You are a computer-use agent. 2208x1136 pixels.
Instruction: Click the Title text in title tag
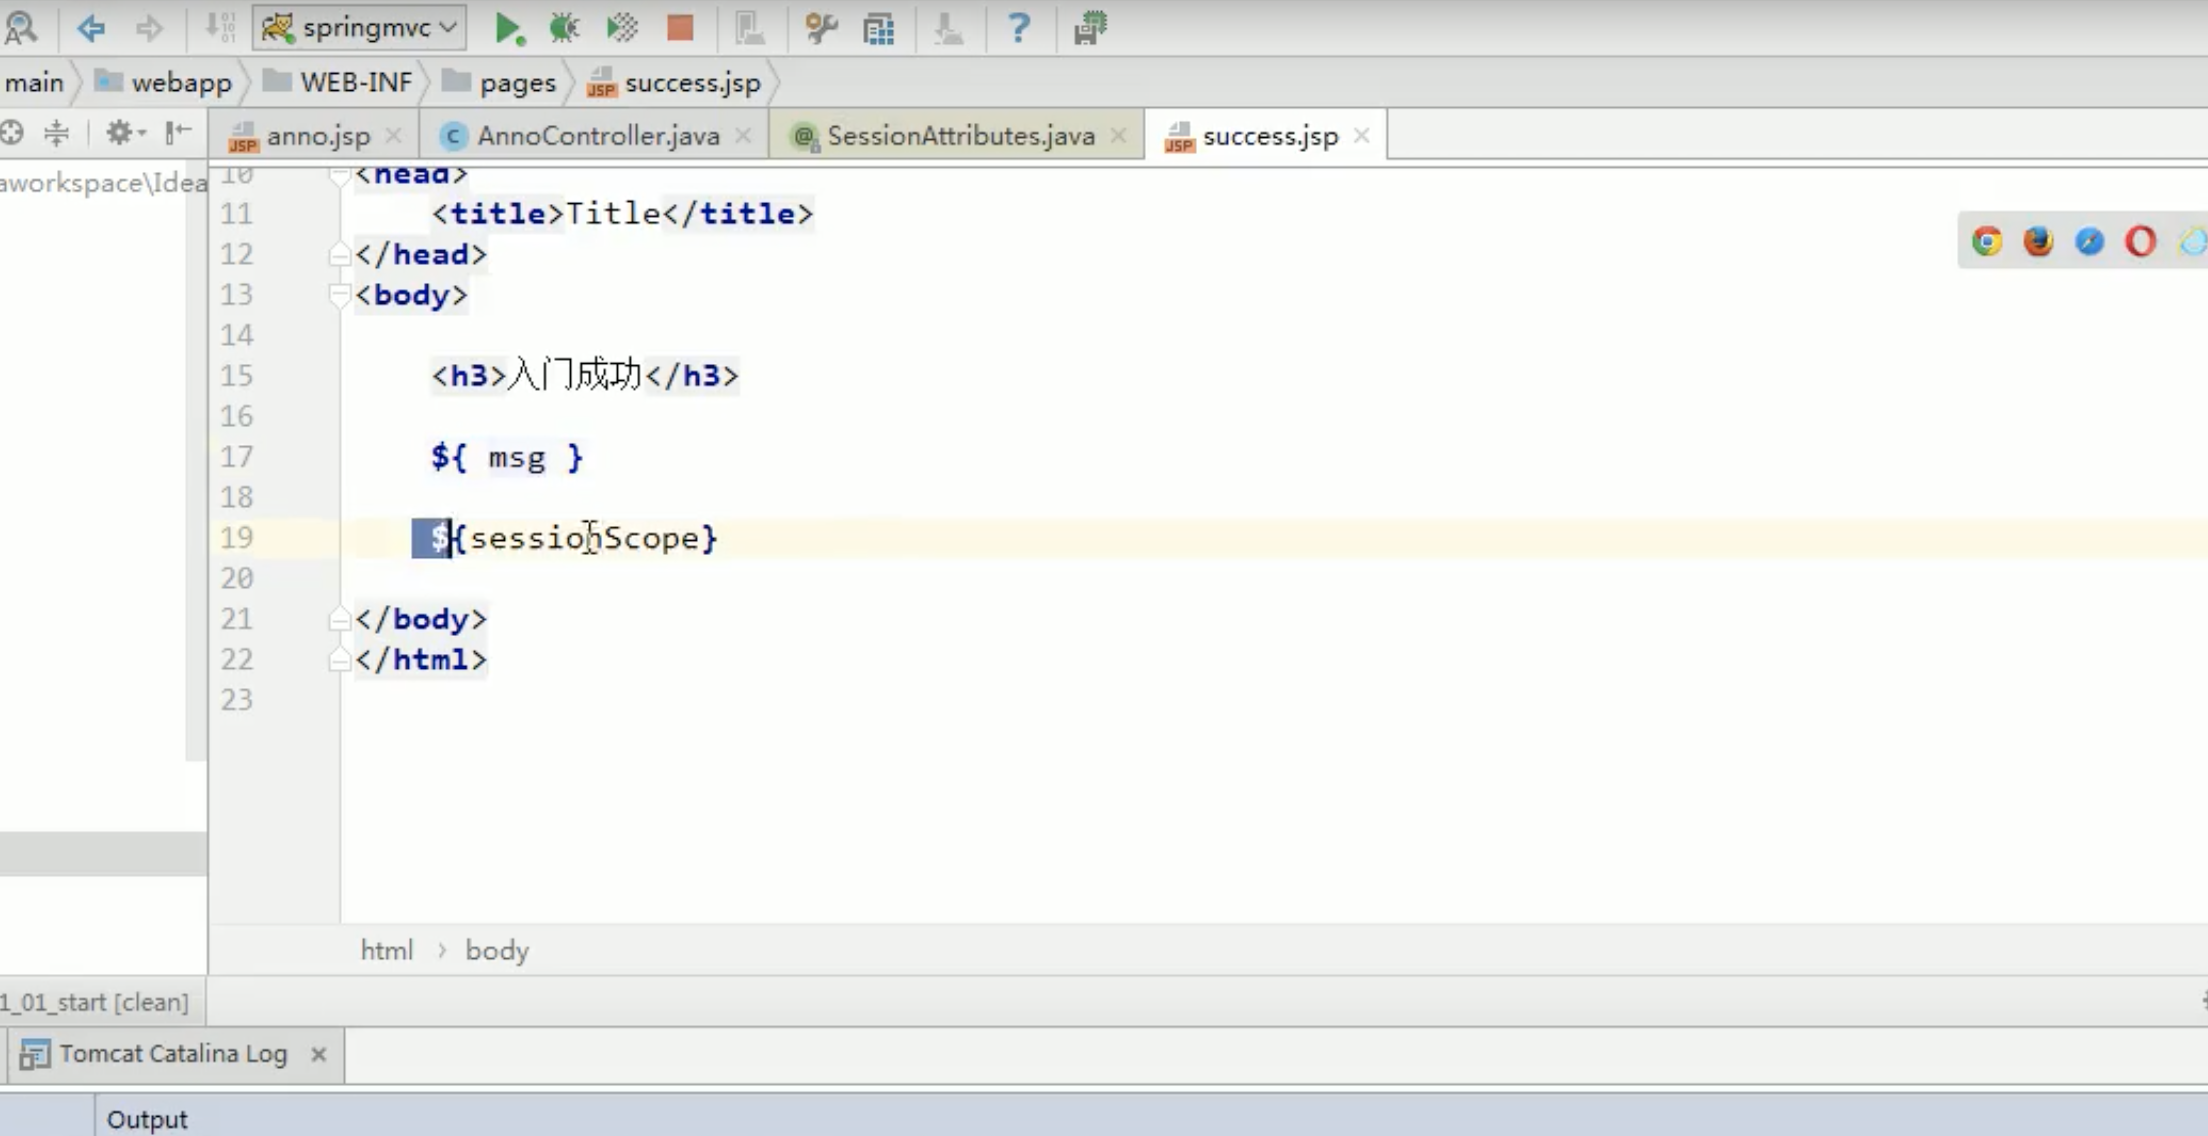click(613, 213)
